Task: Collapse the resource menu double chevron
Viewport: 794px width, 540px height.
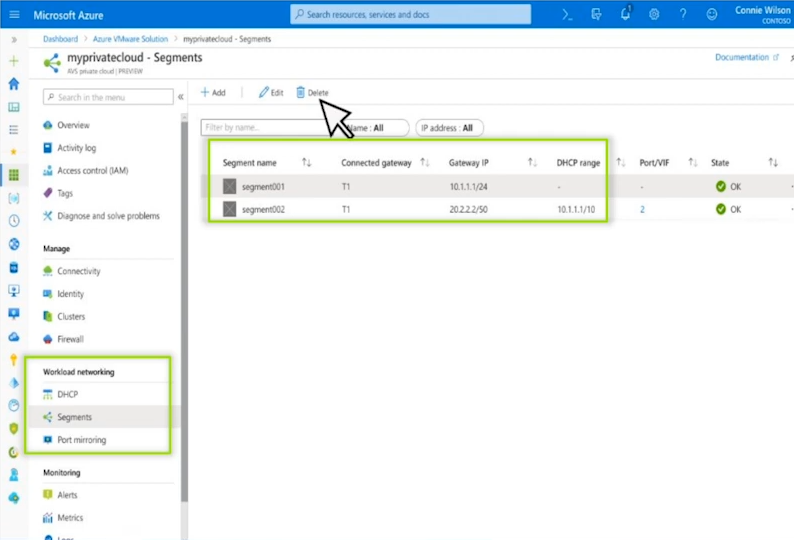Action: click(181, 97)
